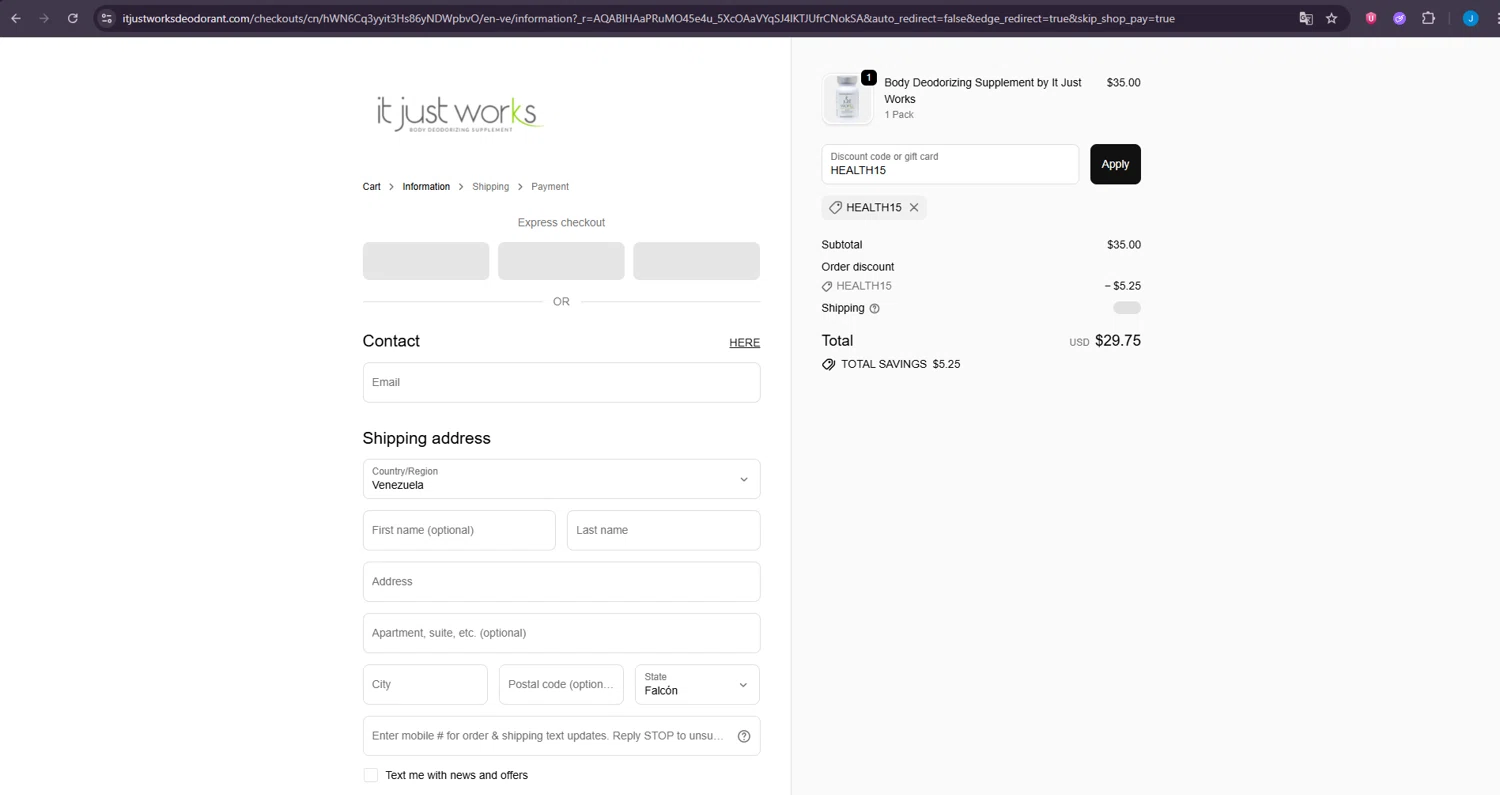Click the total amount $29.75
This screenshot has width=1500, height=795.
1118,340
